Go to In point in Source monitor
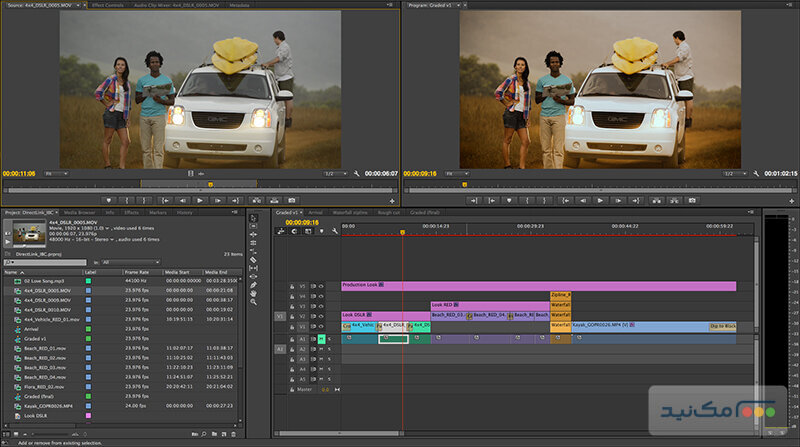The image size is (800, 447). coord(164,201)
